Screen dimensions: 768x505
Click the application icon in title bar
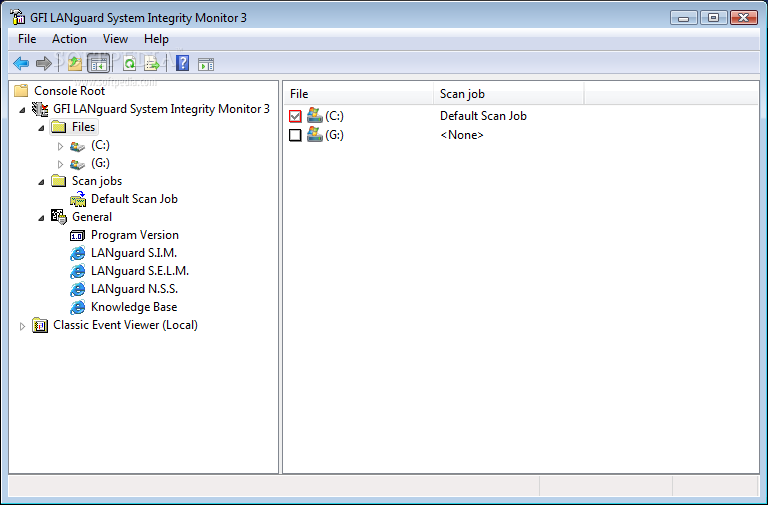[17, 17]
